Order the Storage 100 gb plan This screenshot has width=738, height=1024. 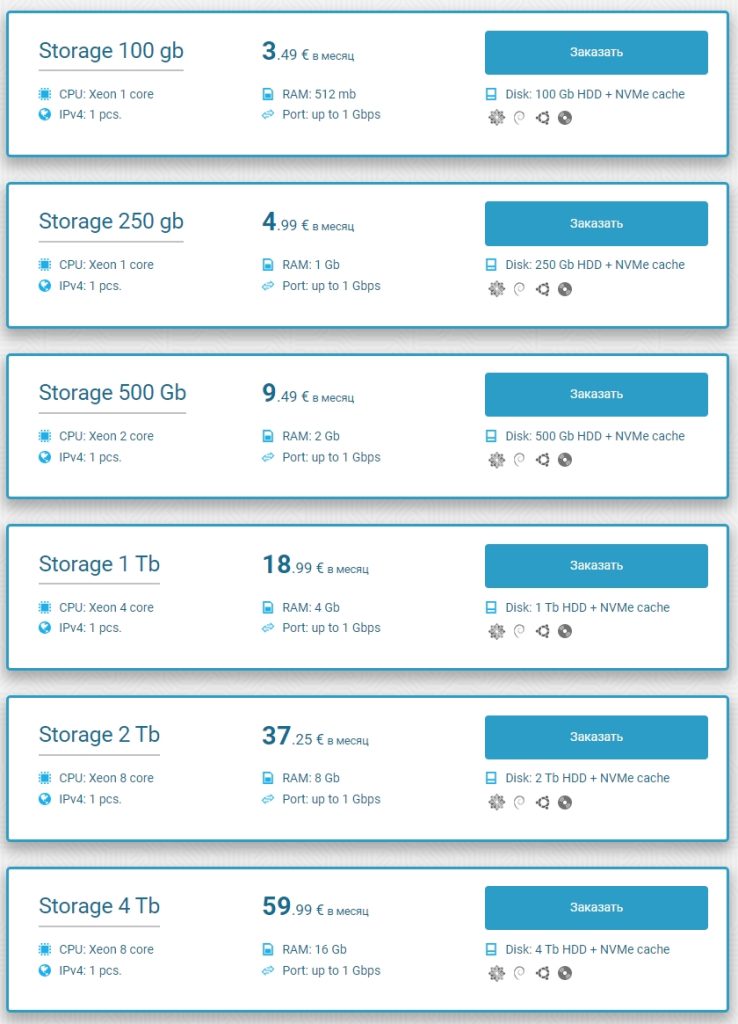pyautogui.click(x=596, y=52)
